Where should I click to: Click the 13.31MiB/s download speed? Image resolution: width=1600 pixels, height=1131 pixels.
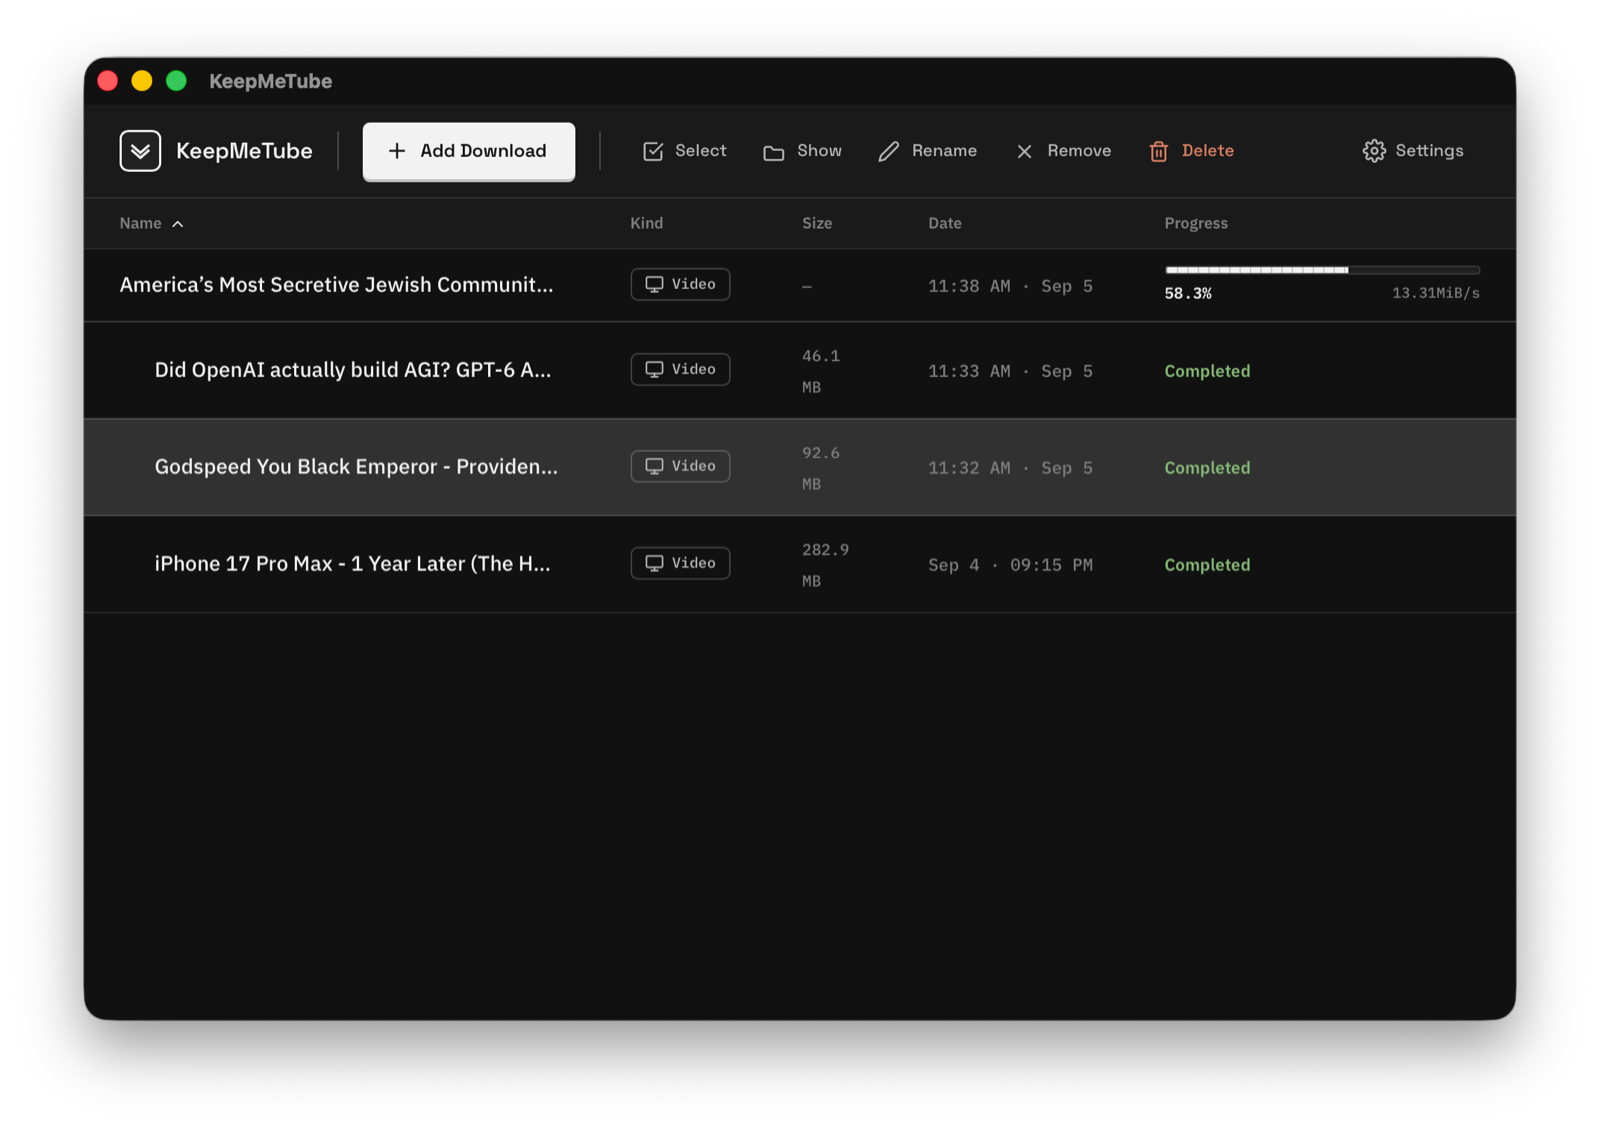pos(1436,293)
